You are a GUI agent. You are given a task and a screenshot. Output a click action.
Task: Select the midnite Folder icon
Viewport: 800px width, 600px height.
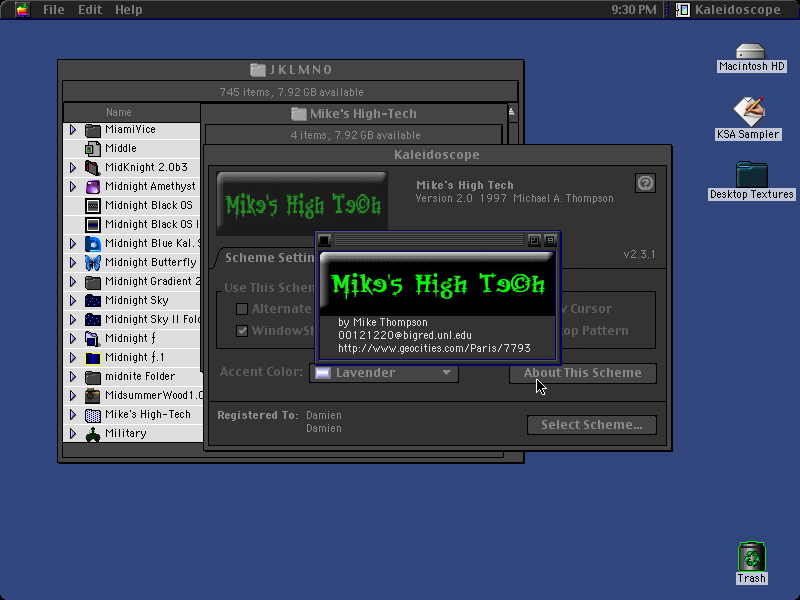click(x=92, y=377)
